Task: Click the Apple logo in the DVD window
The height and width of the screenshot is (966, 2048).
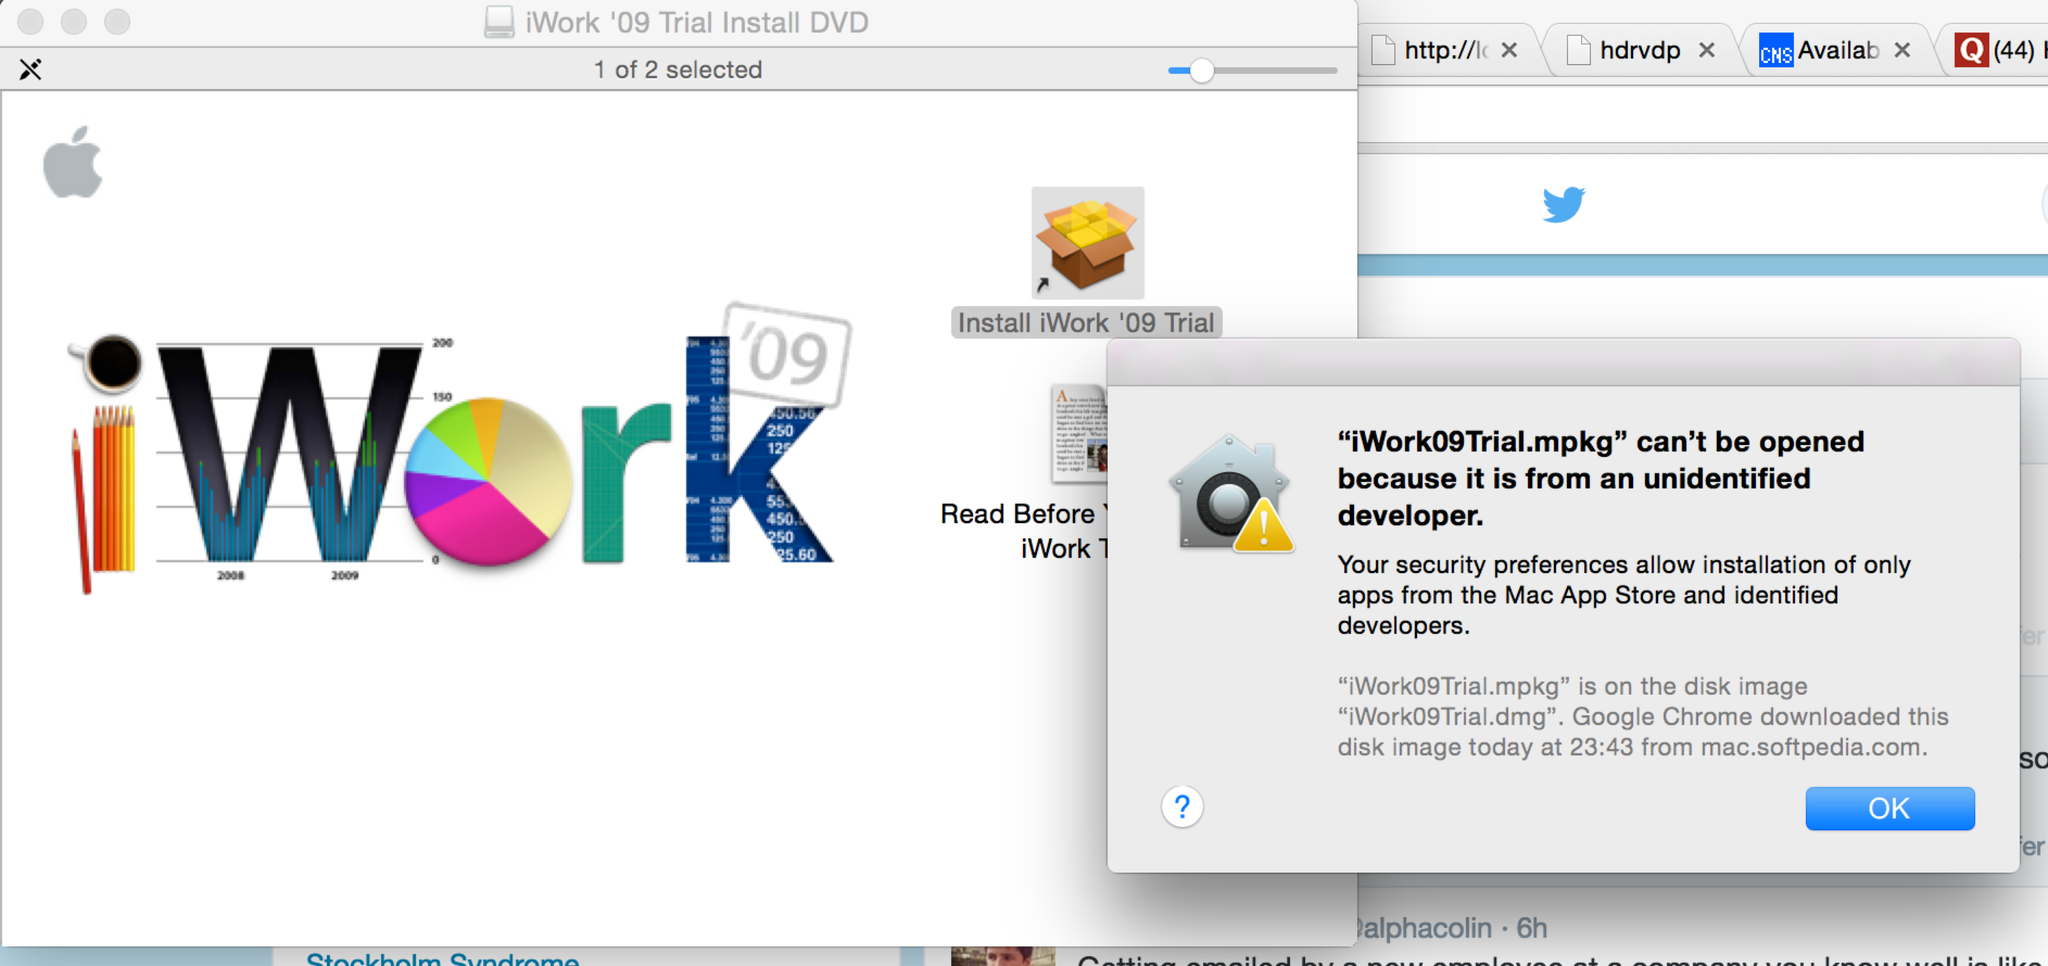Action: [73, 162]
